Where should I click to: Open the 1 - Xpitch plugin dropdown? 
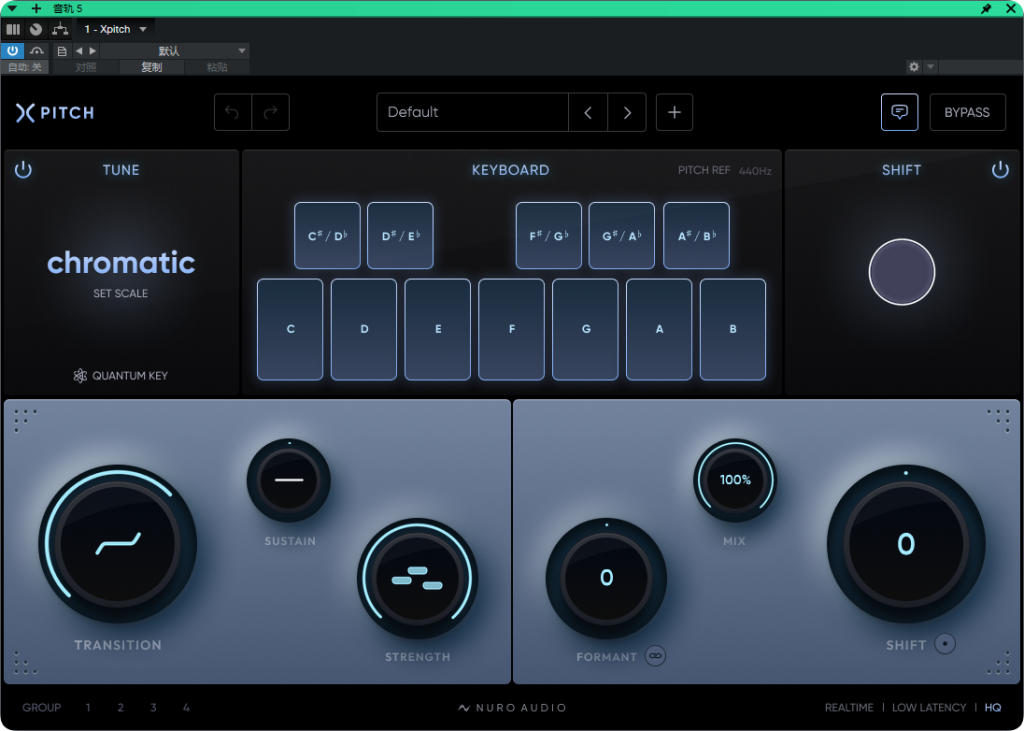pyautogui.click(x=116, y=29)
